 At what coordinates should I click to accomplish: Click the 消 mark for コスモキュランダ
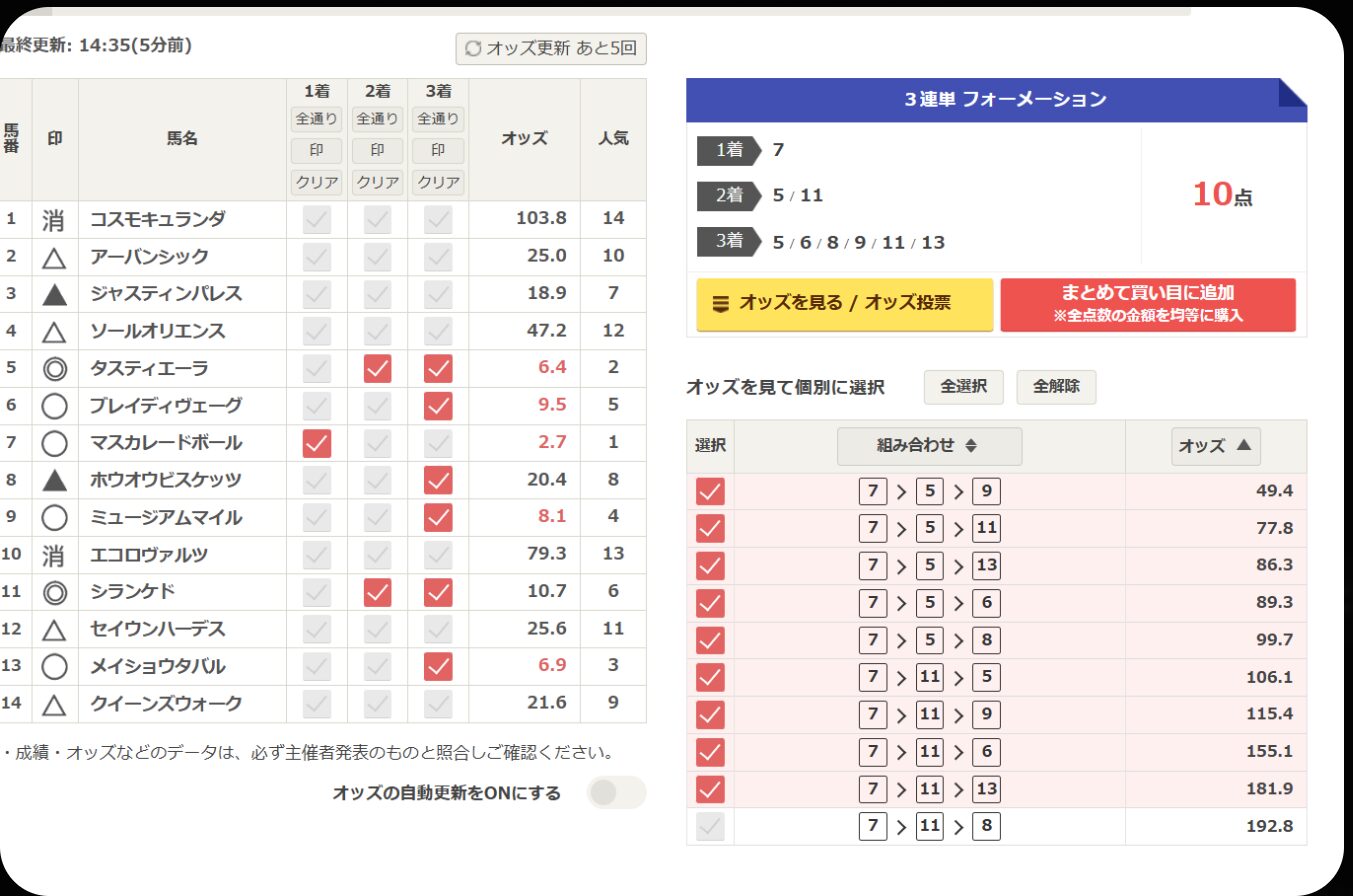(x=55, y=220)
